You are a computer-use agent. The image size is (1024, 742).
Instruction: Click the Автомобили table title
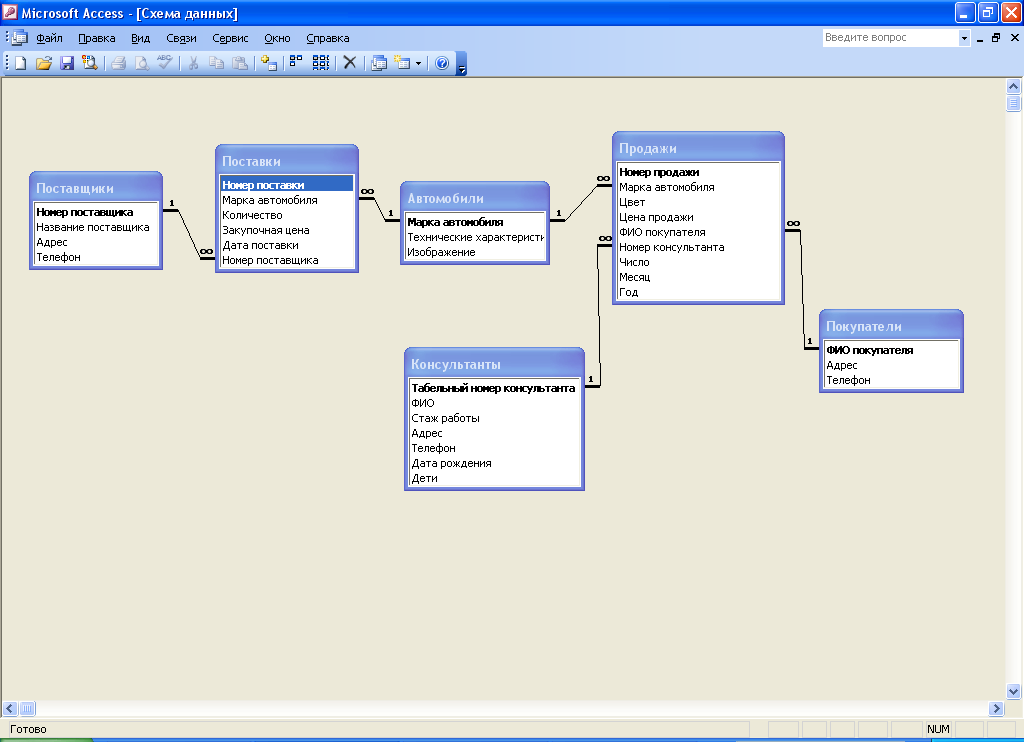click(x=475, y=198)
